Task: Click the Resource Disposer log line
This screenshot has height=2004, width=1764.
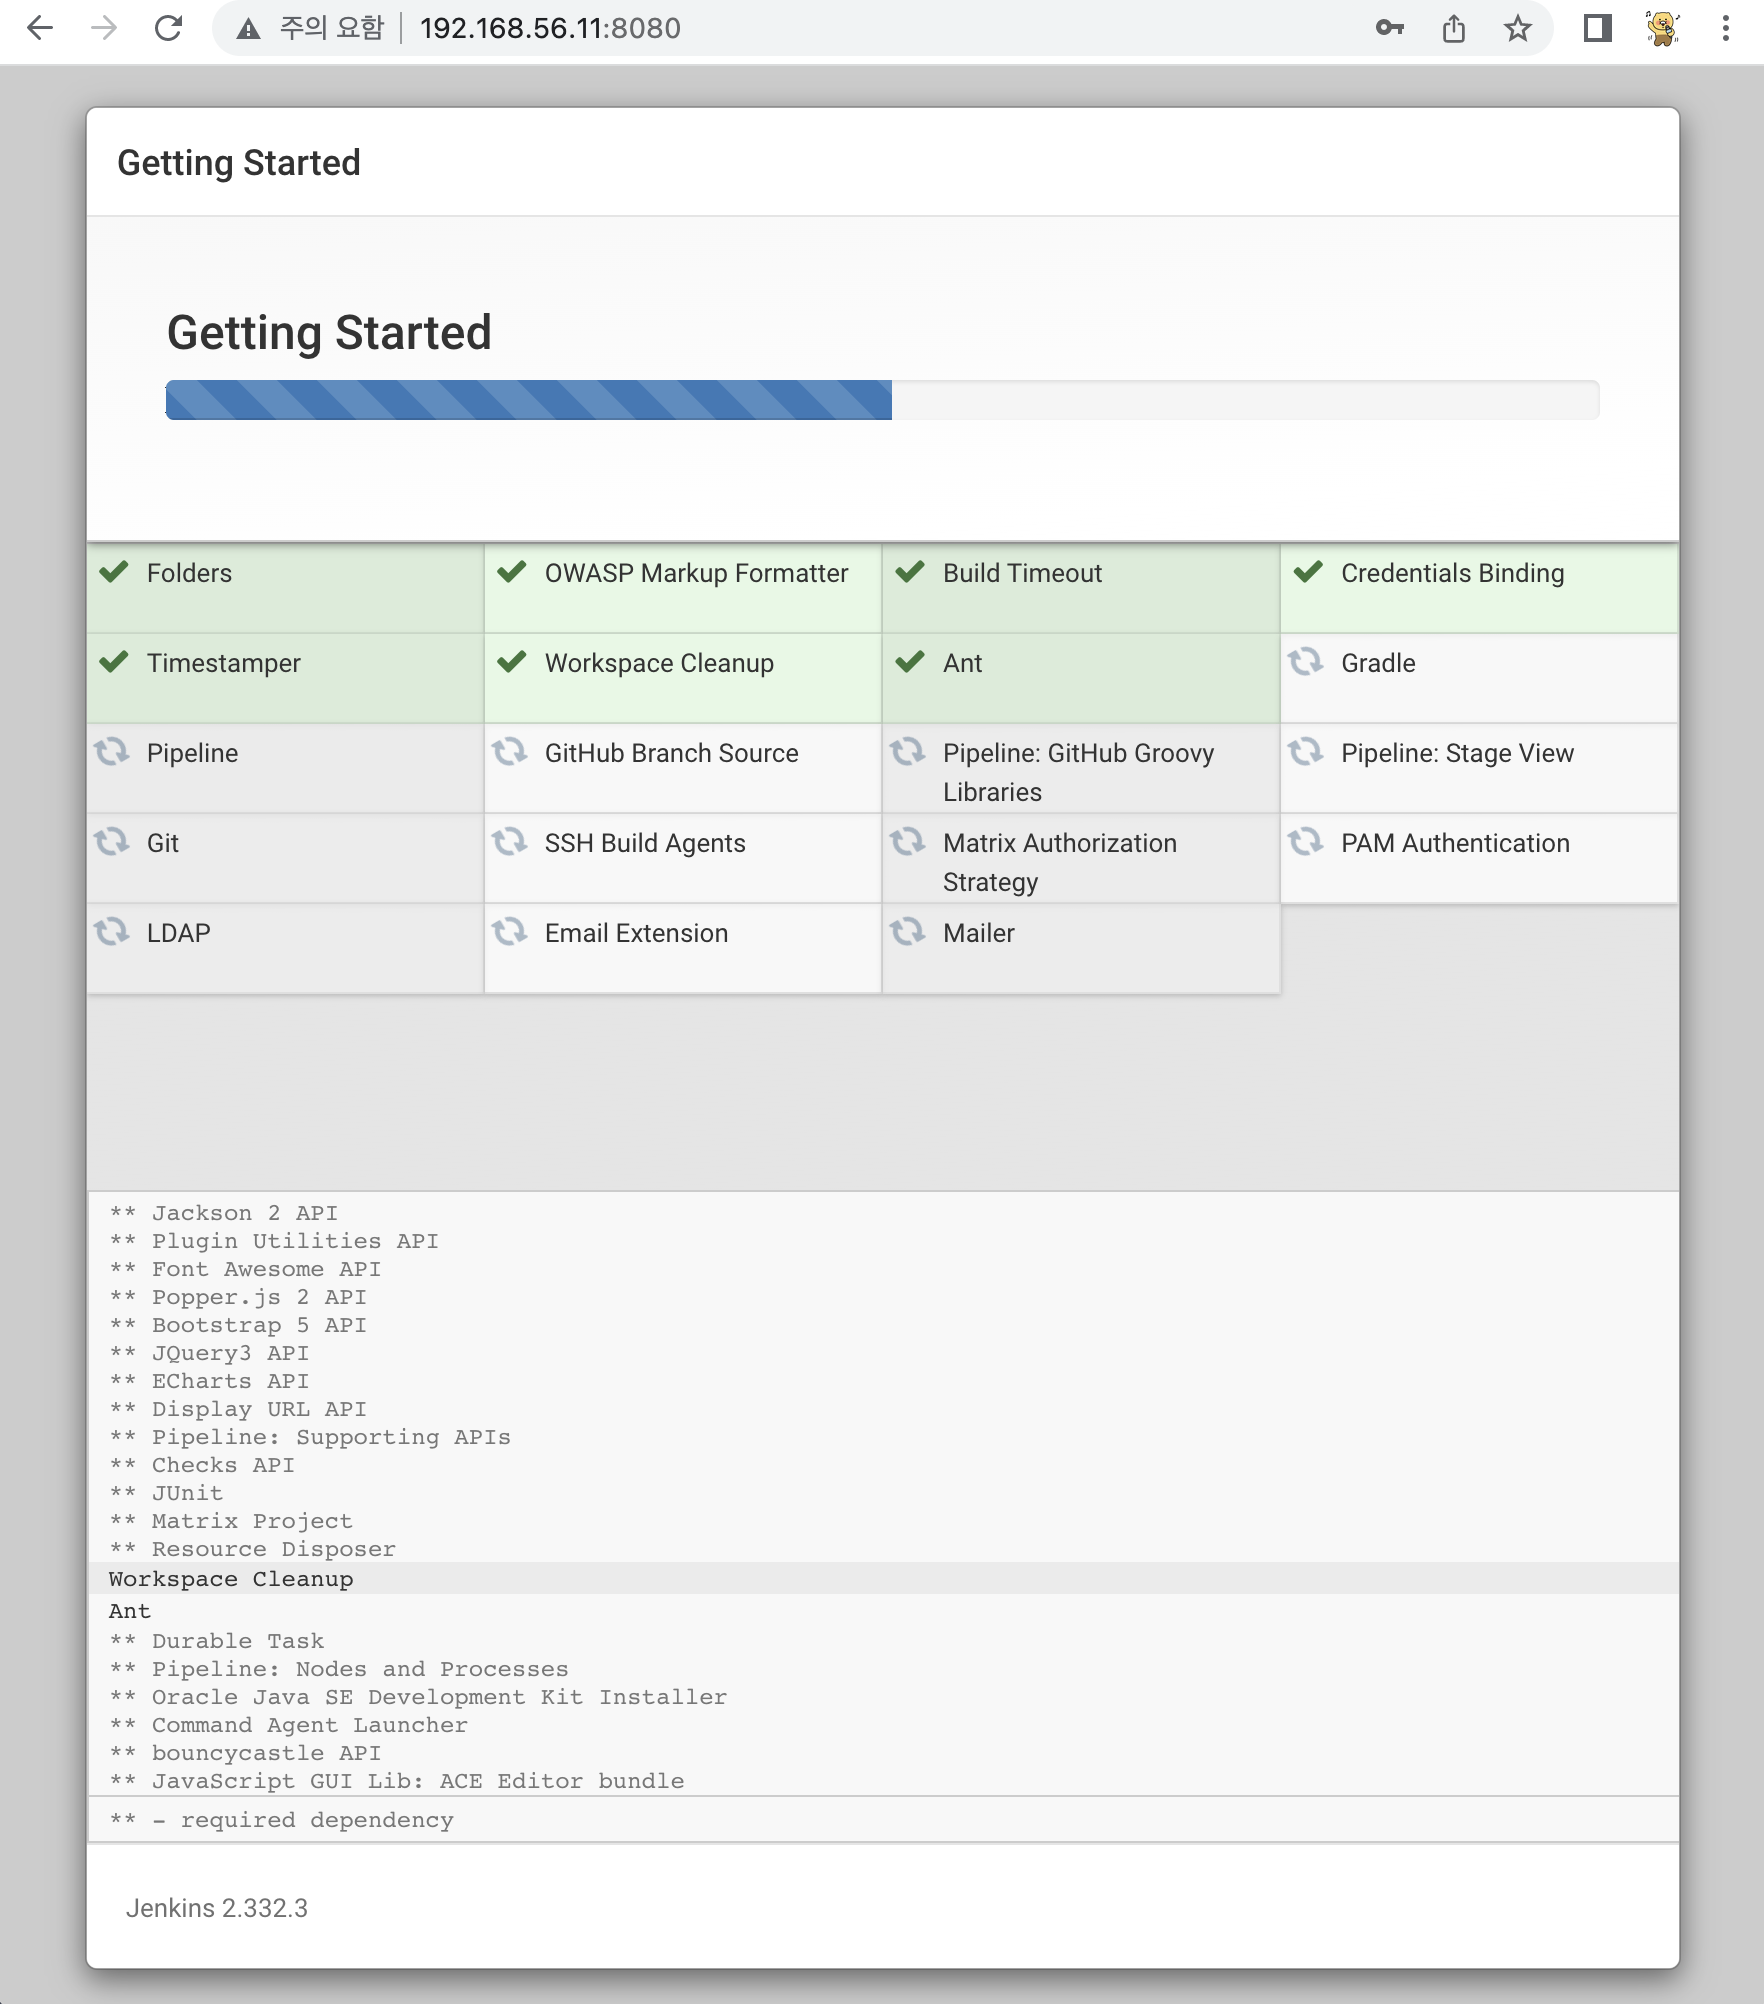Action: point(252,1549)
